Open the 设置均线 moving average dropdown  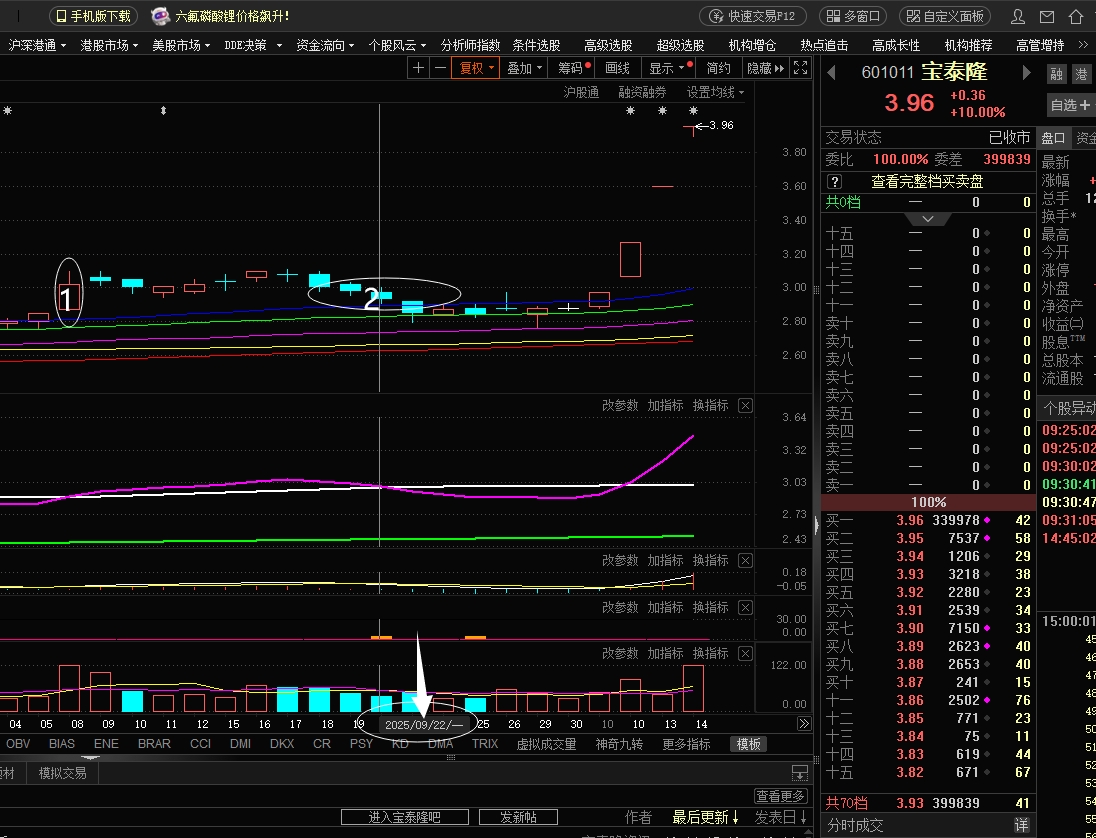point(716,92)
